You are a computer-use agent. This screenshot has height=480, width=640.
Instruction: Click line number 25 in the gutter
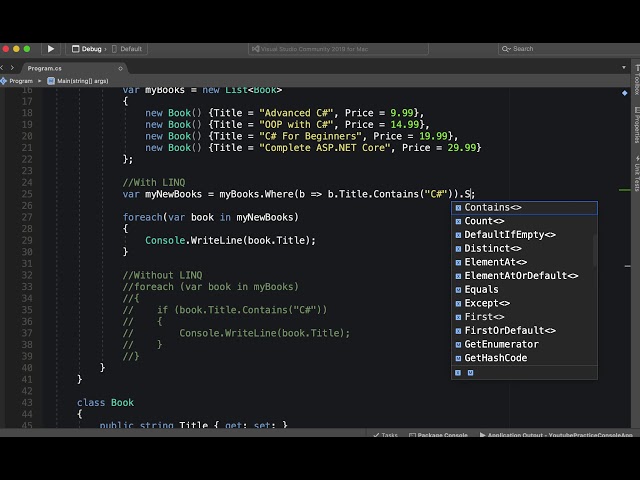(27, 194)
